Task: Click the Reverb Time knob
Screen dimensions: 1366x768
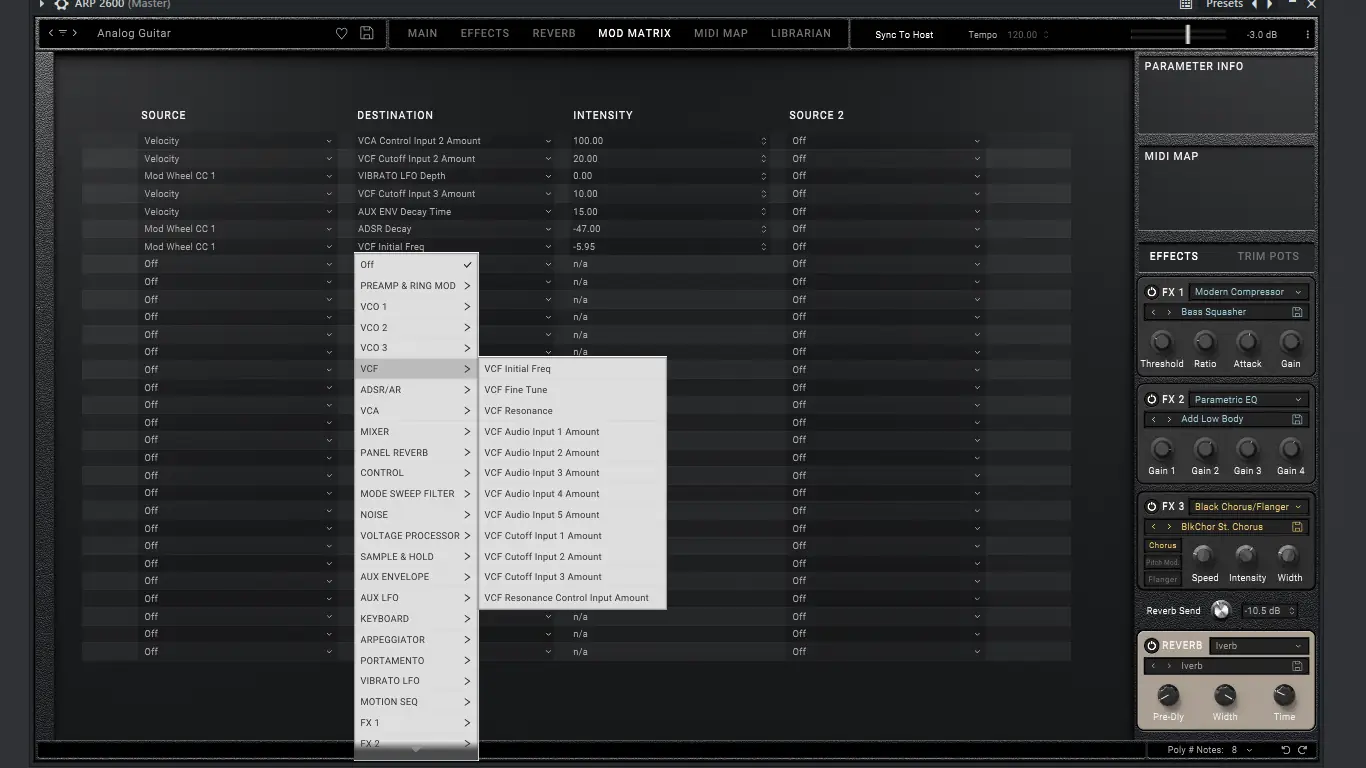Action: pyautogui.click(x=1284, y=695)
